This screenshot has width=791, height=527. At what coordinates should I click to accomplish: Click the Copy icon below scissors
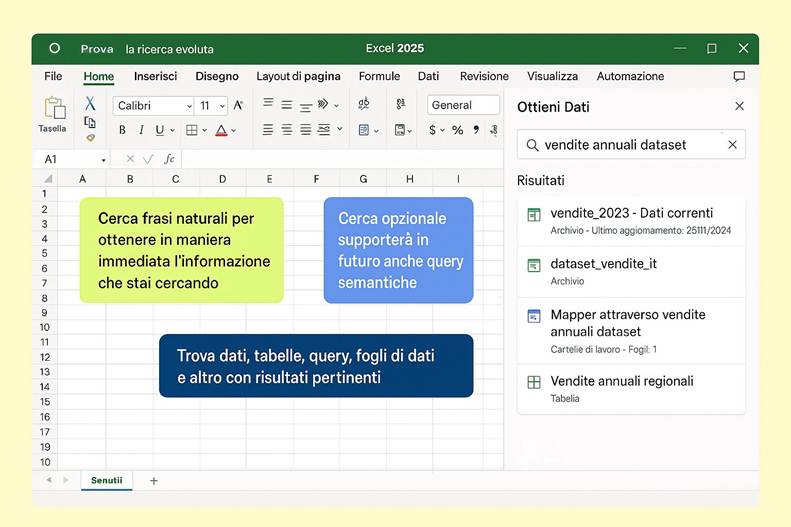90,122
